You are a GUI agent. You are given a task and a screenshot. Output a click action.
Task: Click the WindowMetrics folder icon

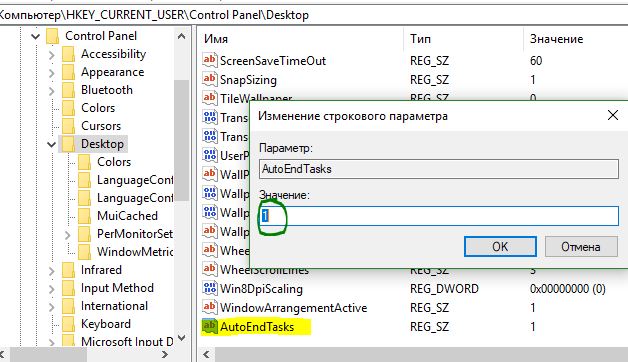[85, 252]
